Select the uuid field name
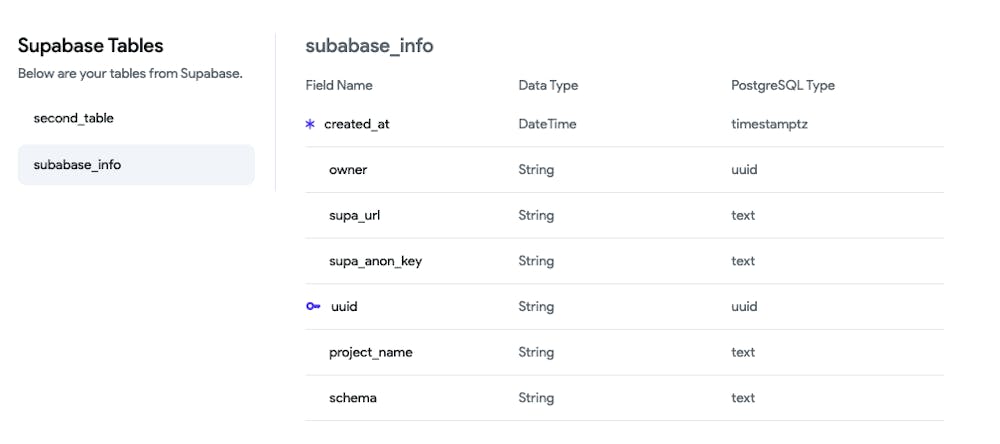This screenshot has width=1000, height=444. point(344,306)
